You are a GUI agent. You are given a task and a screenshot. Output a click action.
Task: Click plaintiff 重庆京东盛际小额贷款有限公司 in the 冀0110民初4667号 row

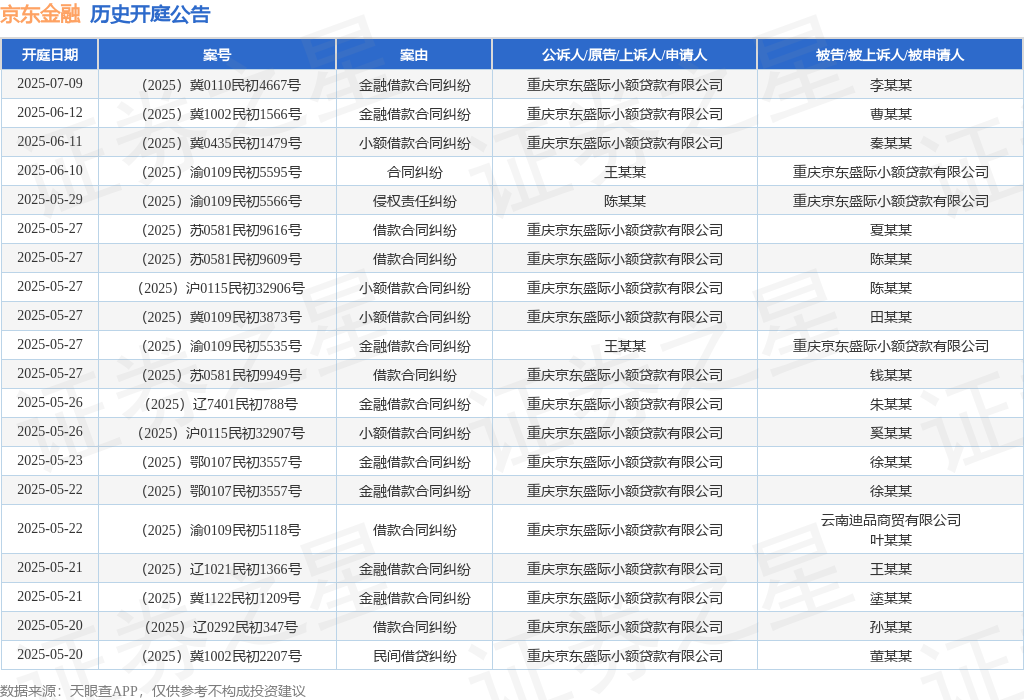[x=624, y=85]
